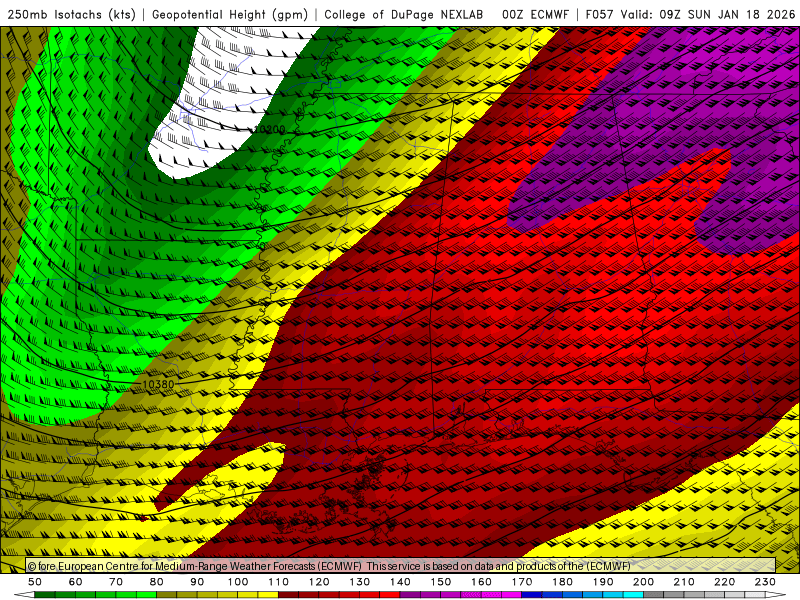
Task: Click the "120" legend value
Action: (x=319, y=582)
